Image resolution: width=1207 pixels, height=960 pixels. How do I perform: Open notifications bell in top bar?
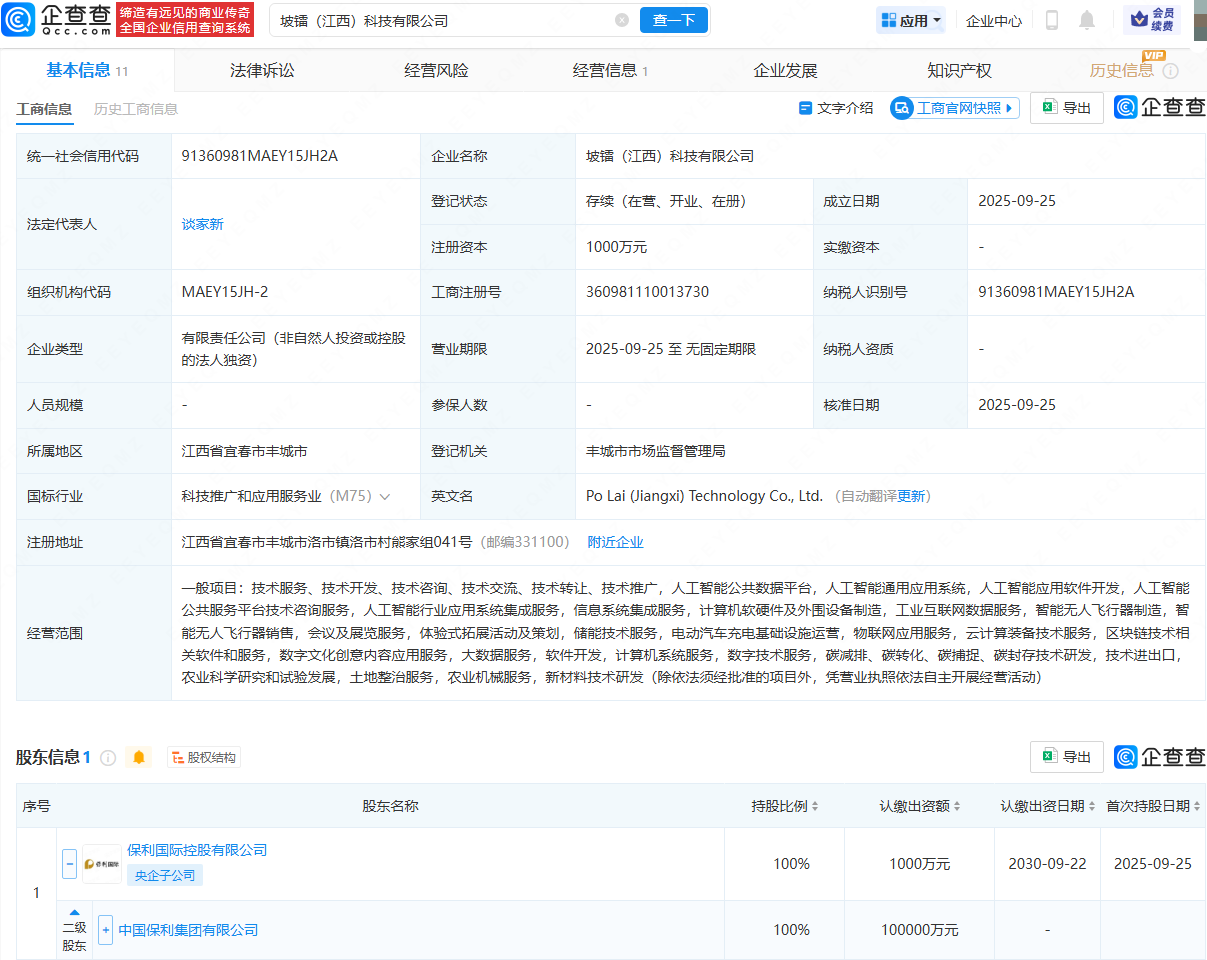click(x=1087, y=20)
